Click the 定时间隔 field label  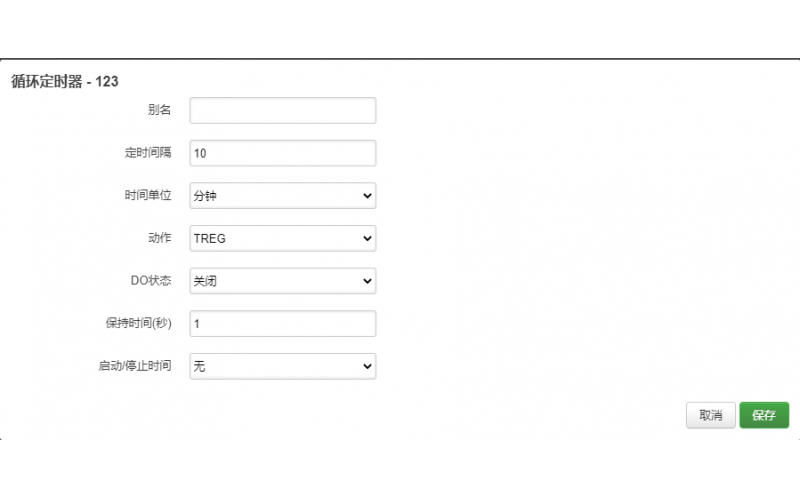click(x=147, y=153)
